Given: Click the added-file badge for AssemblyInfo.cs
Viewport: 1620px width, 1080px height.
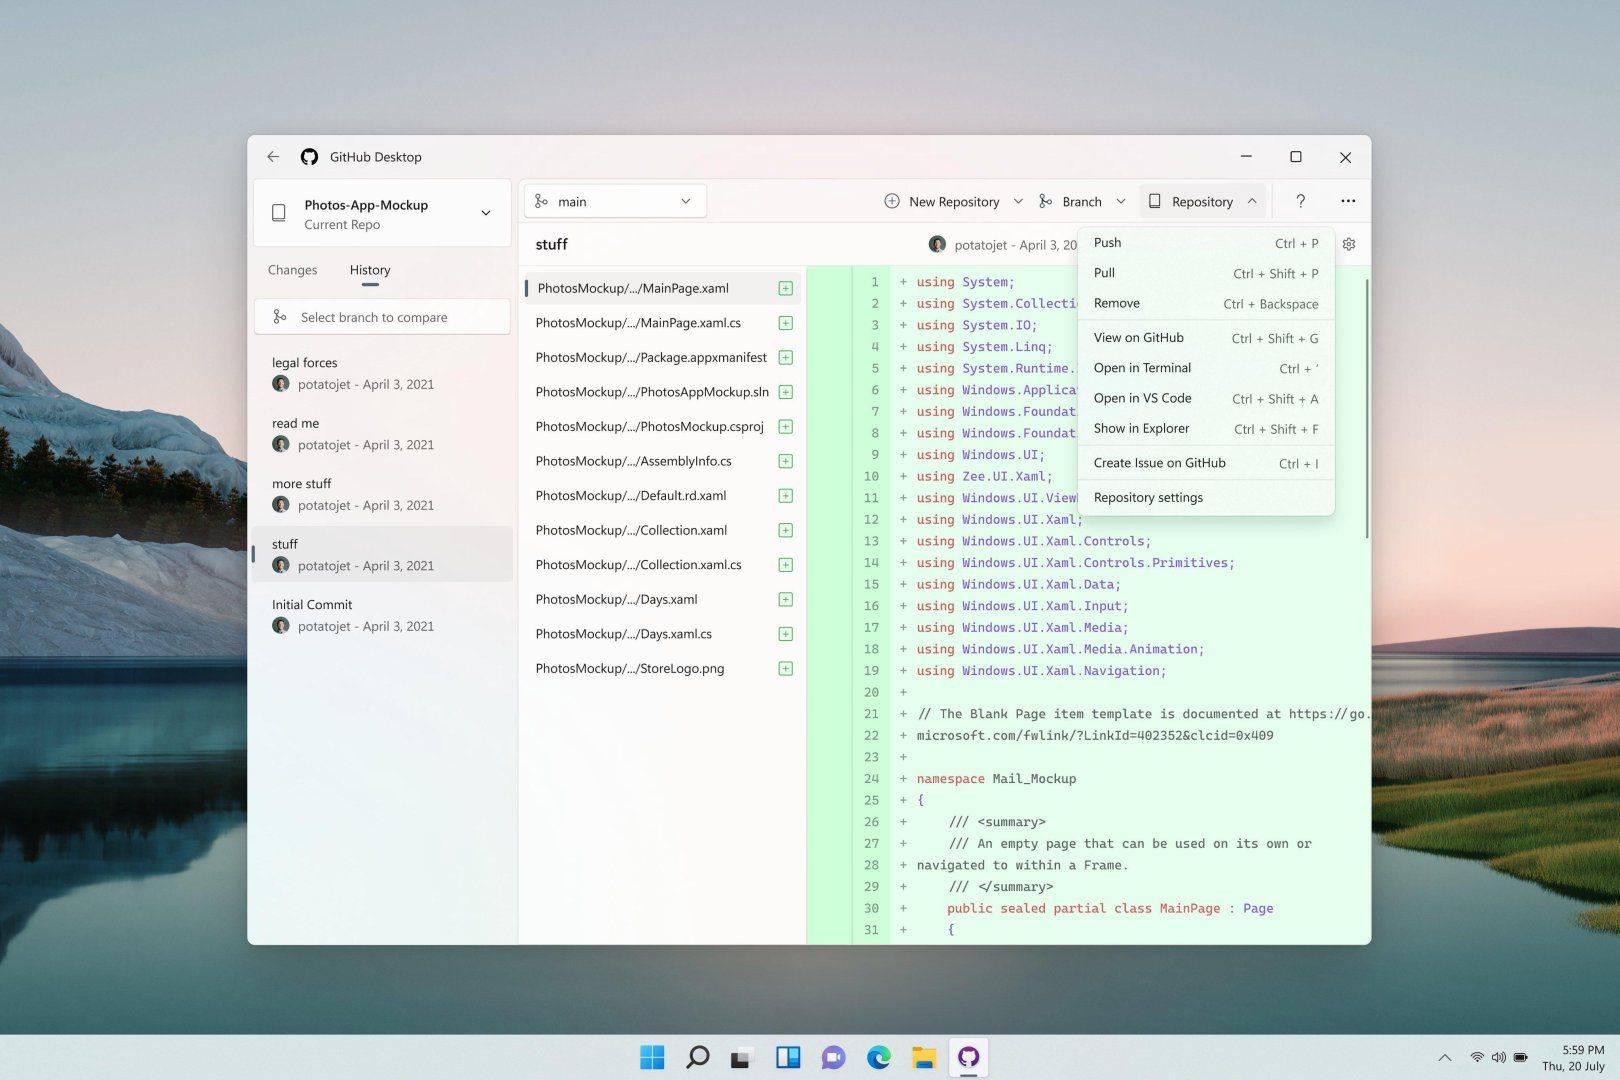Looking at the screenshot, I should click(x=786, y=461).
